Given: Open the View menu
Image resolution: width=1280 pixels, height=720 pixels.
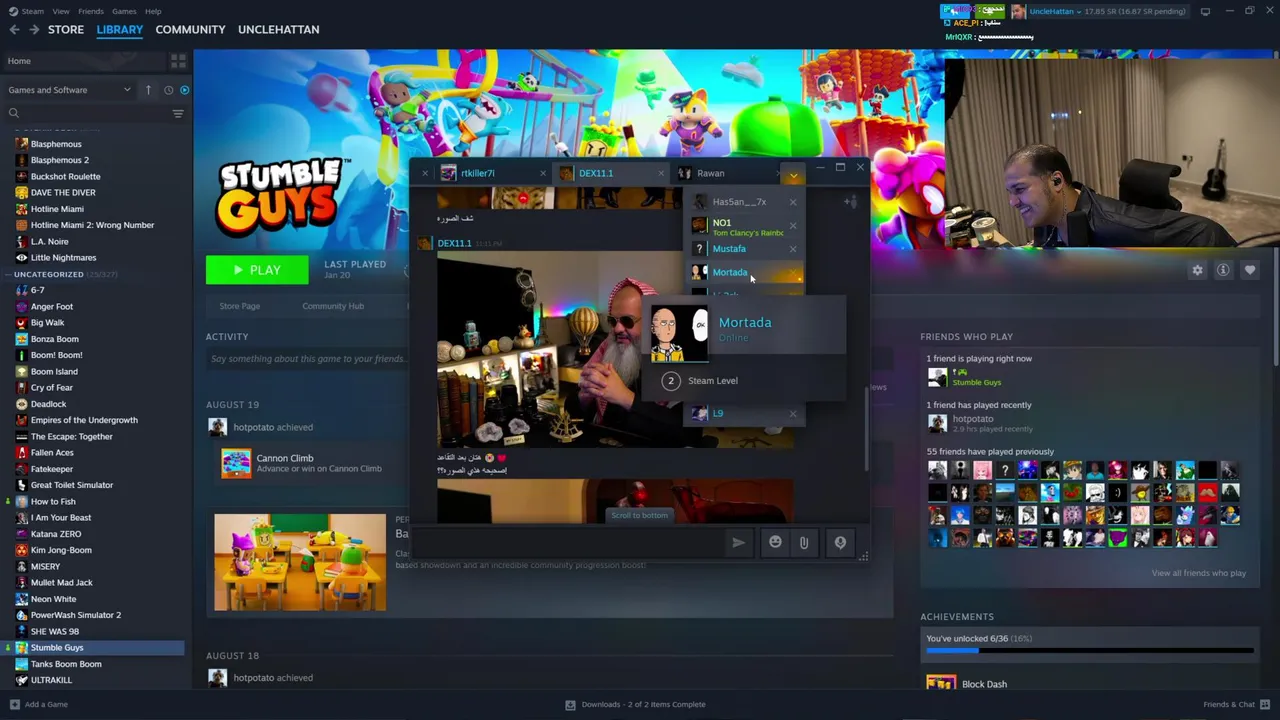Looking at the screenshot, I should (x=61, y=11).
